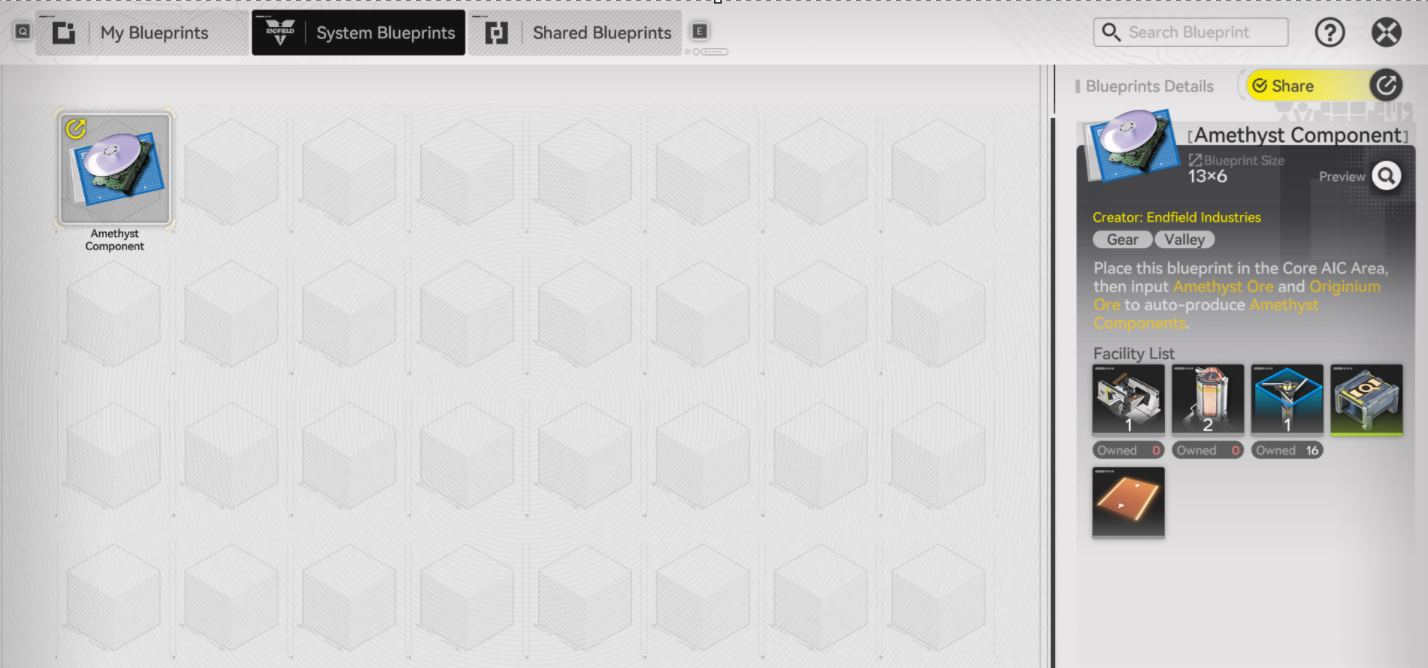Viewport: 1428px width, 668px height.
Task: Select the white machine facility icon
Action: pos(1129,400)
